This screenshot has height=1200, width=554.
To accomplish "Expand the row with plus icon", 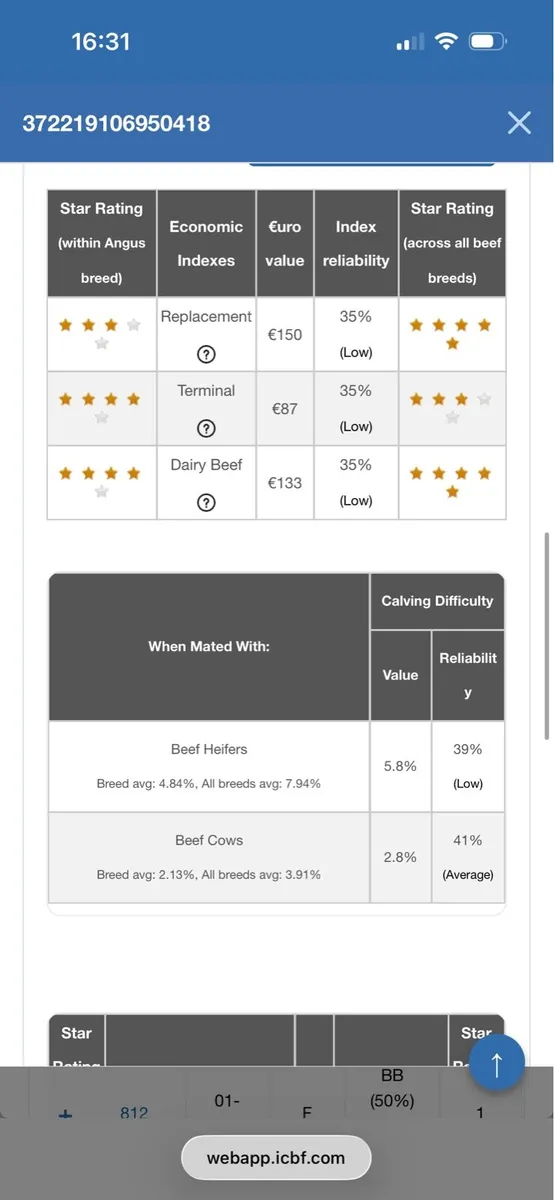I will [66, 1112].
